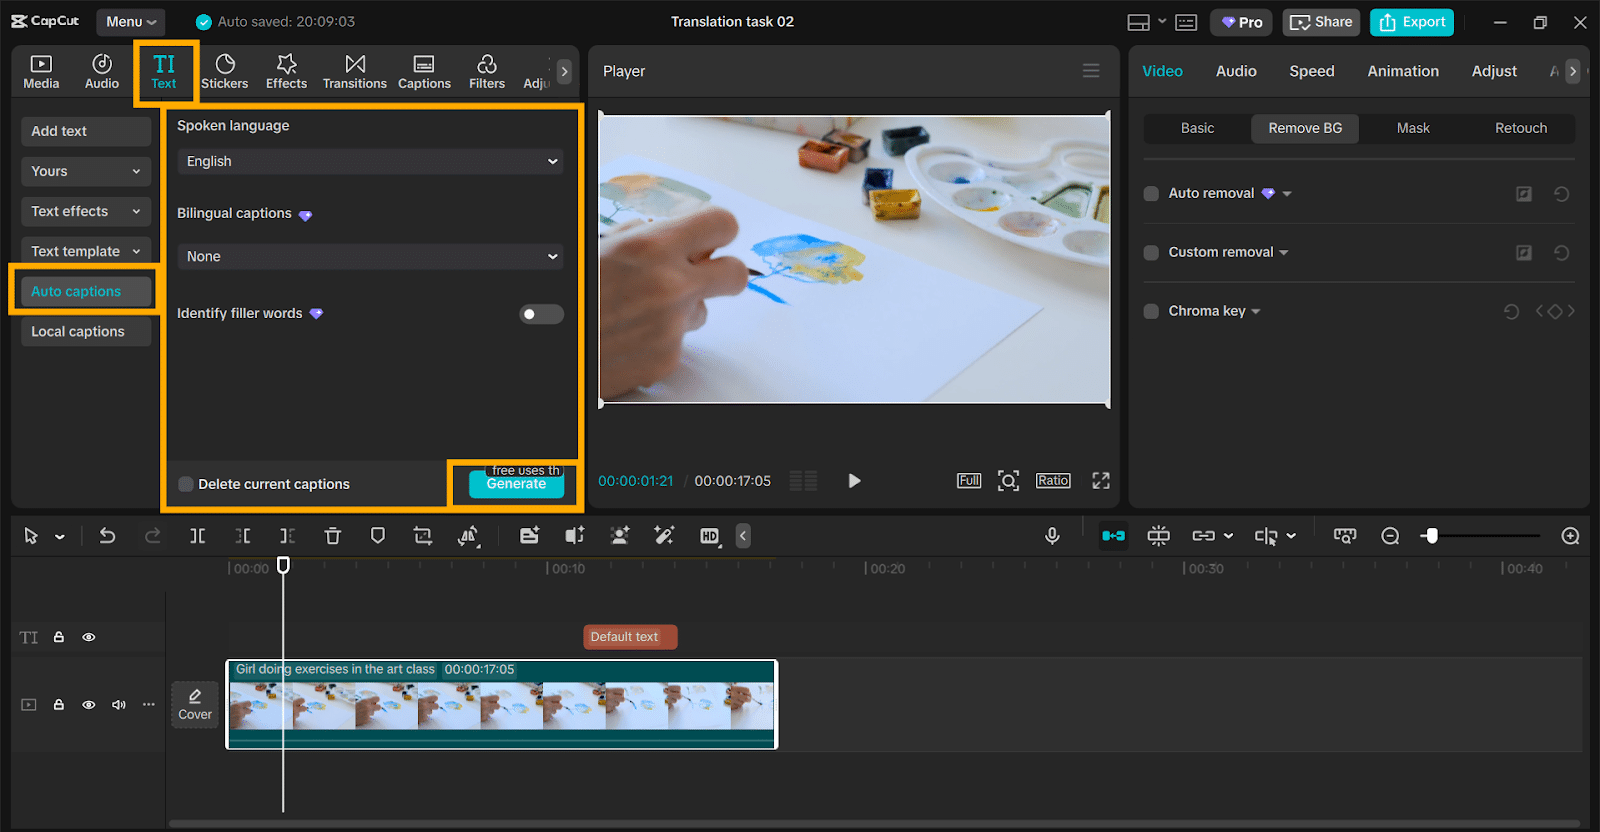The height and width of the screenshot is (832, 1600).
Task: Click the playhead handle on the timeline ruler
Action: tap(283, 565)
